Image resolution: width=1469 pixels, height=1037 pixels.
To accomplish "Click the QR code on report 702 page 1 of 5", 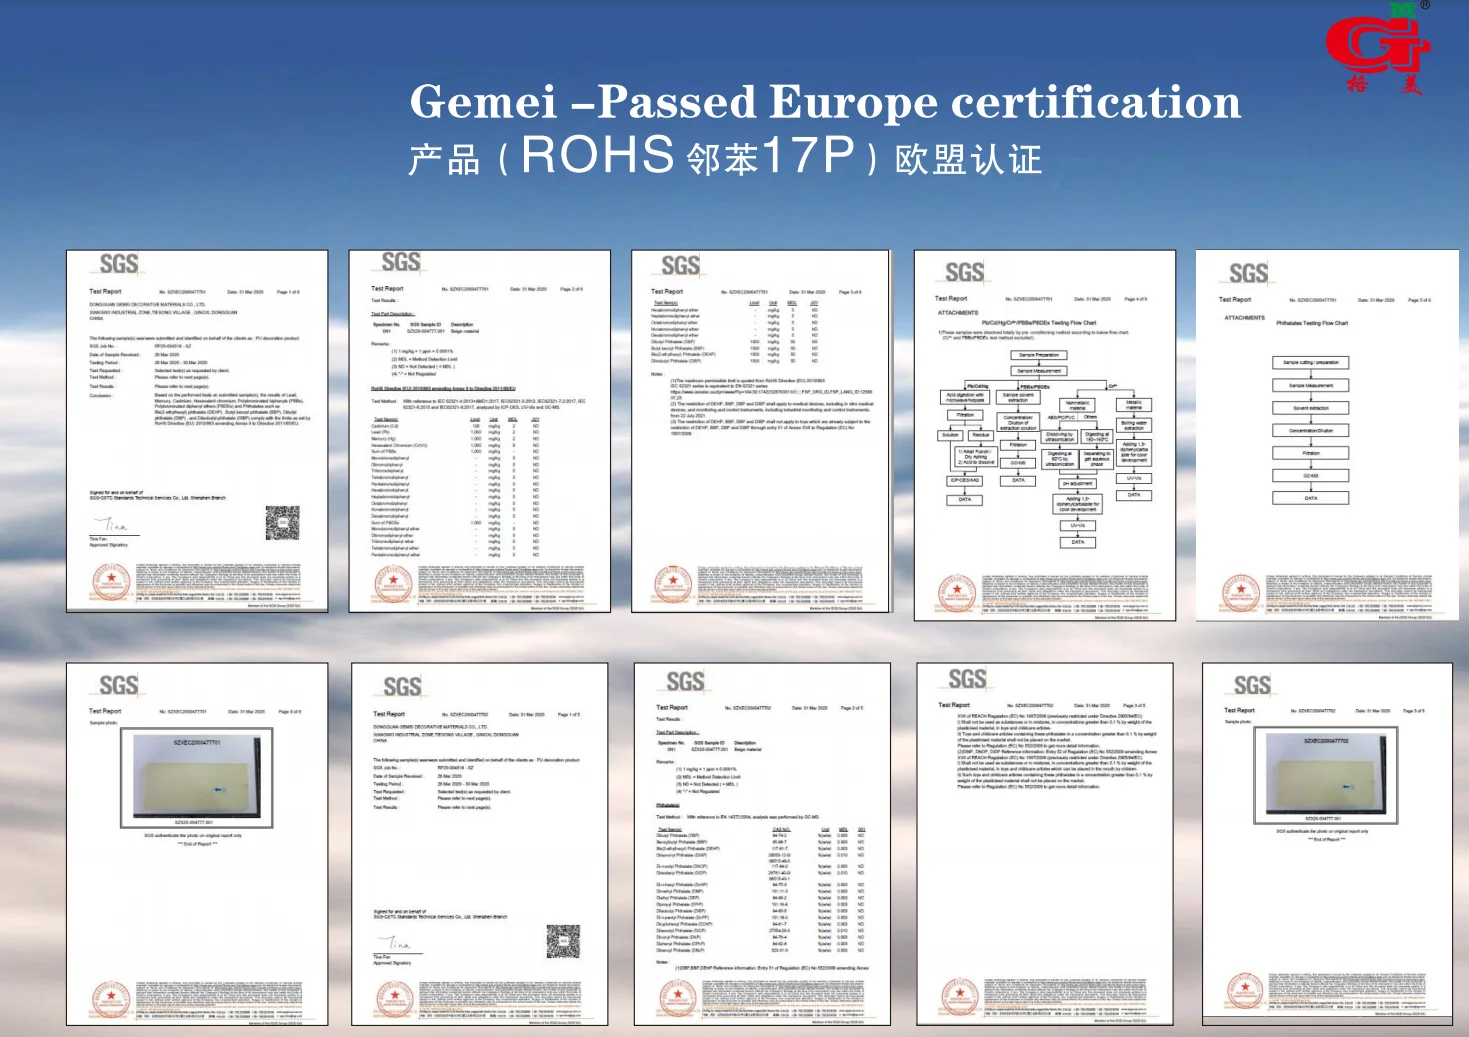I will pos(563,942).
